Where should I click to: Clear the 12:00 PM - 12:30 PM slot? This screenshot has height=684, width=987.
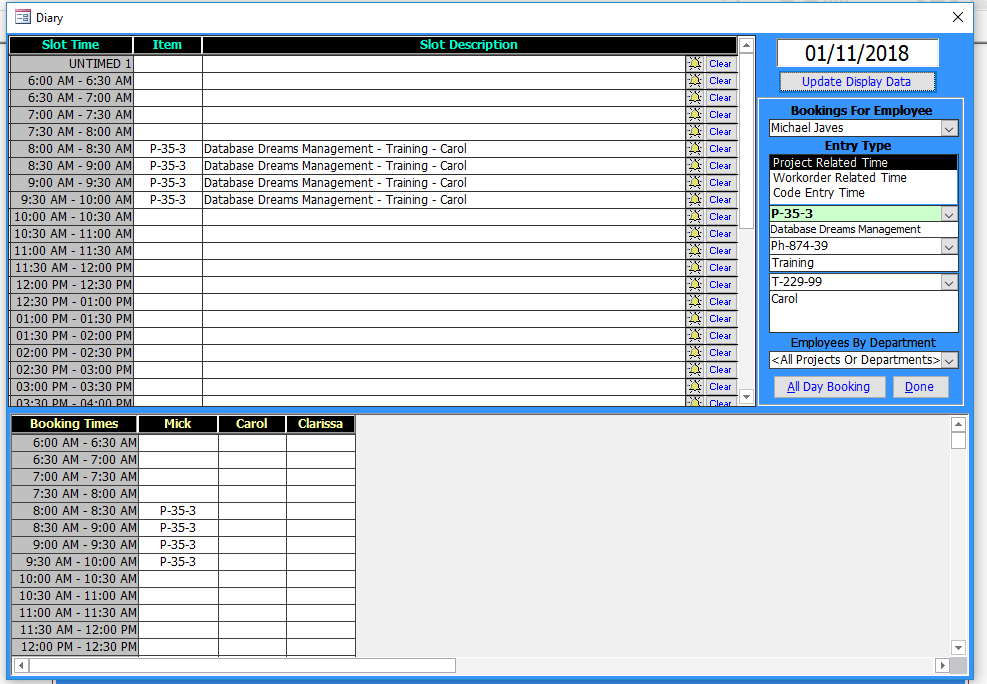coord(720,284)
